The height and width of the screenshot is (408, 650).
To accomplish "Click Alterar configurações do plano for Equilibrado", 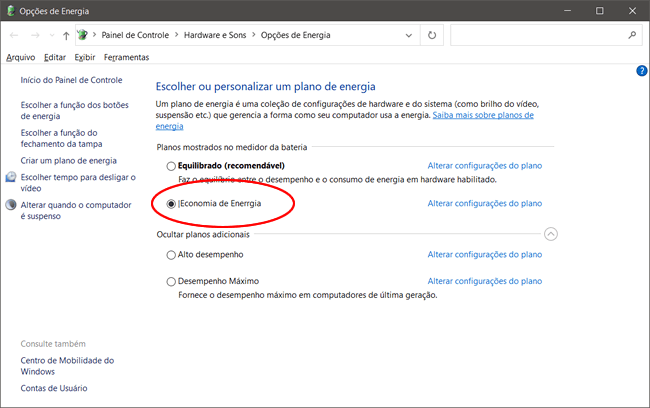I will pyautogui.click(x=485, y=165).
